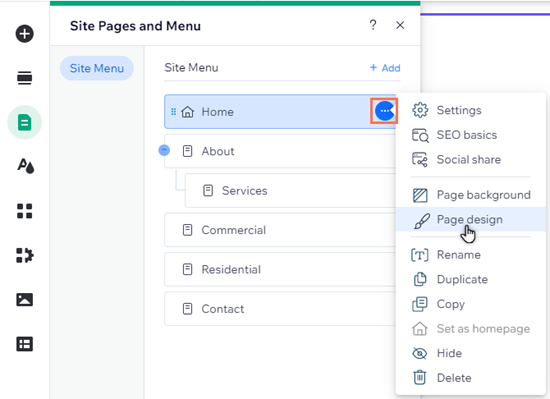Choose Duplicate in the context menu
This screenshot has height=399, width=550.
coord(471,279)
